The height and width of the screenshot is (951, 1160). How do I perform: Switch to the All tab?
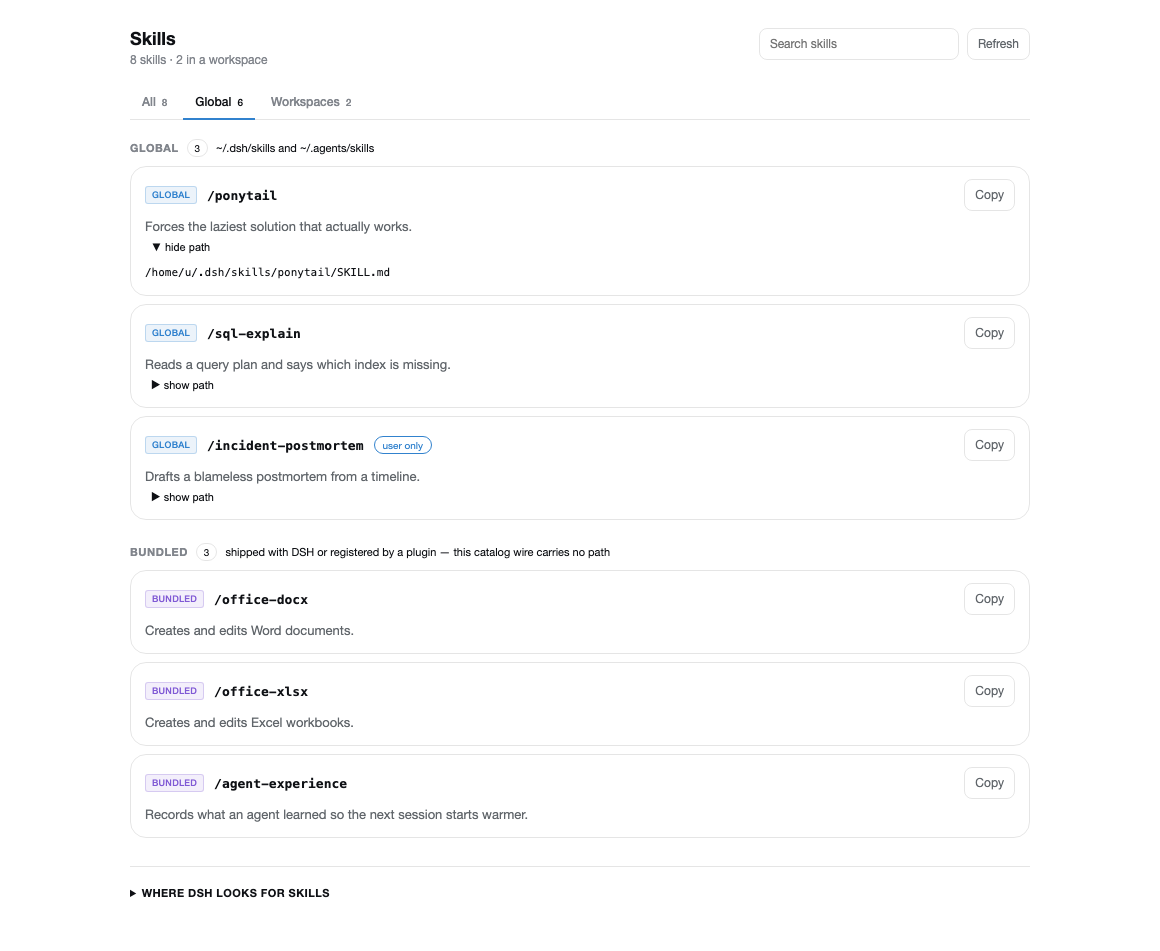[x=155, y=102]
